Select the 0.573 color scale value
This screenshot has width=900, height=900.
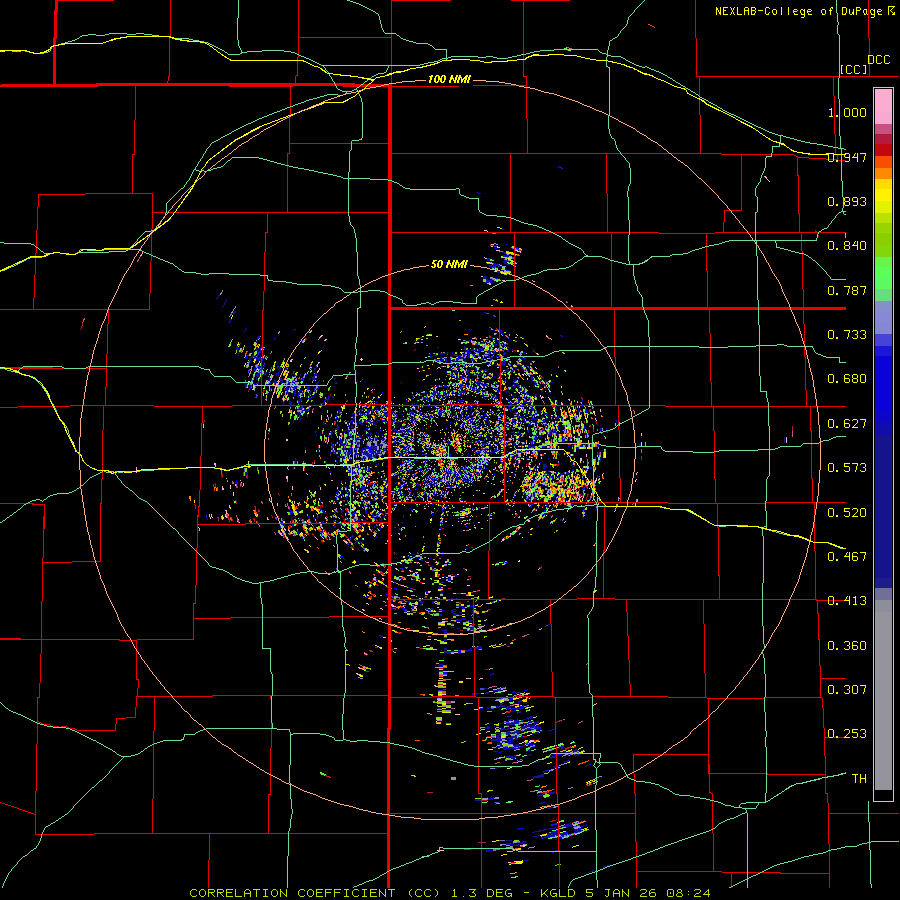(x=847, y=468)
